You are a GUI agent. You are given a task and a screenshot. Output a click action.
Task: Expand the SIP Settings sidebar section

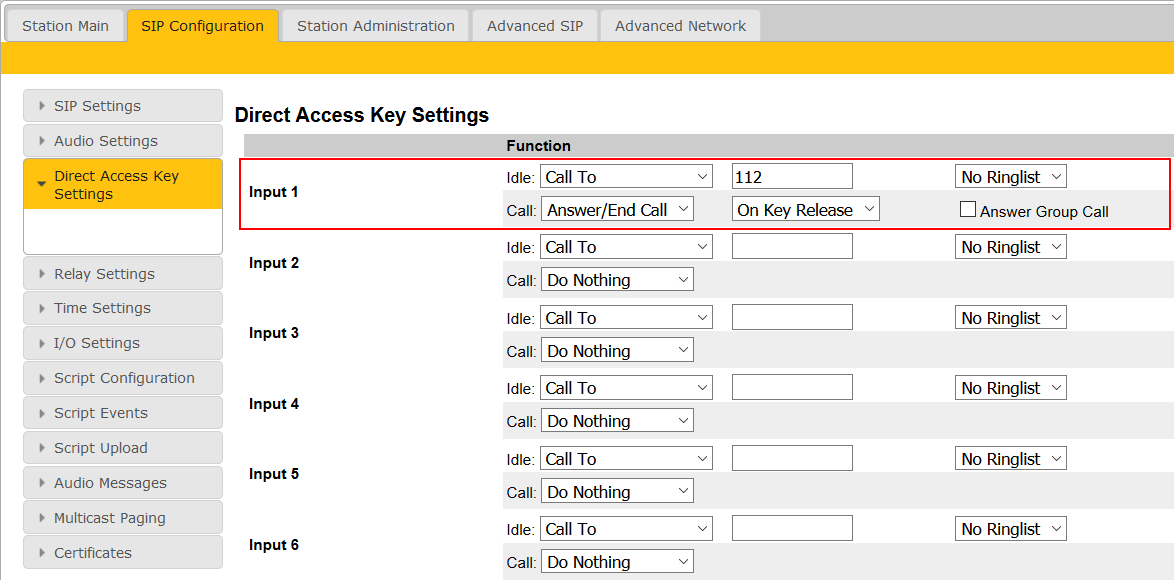(x=97, y=106)
